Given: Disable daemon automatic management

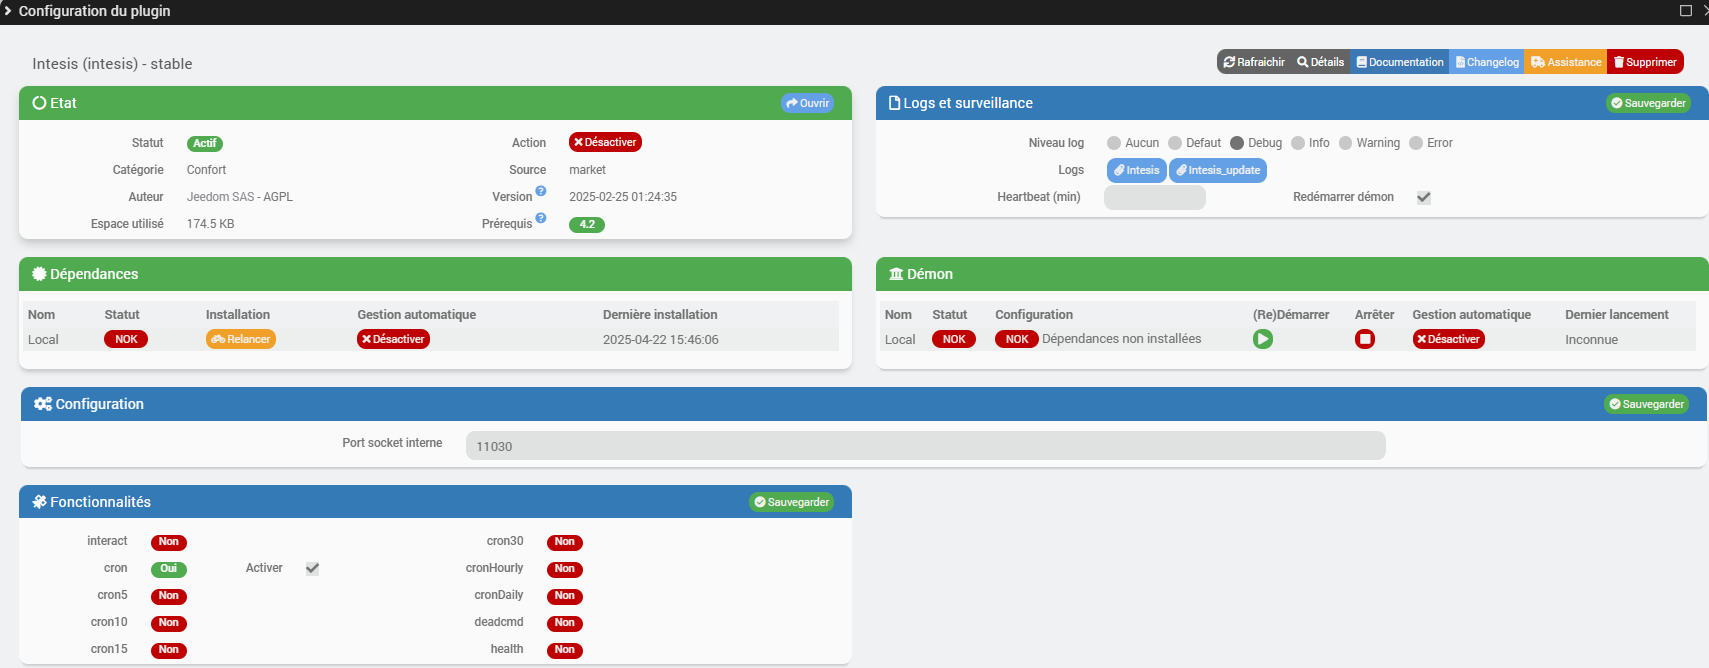Looking at the screenshot, I should (1448, 339).
